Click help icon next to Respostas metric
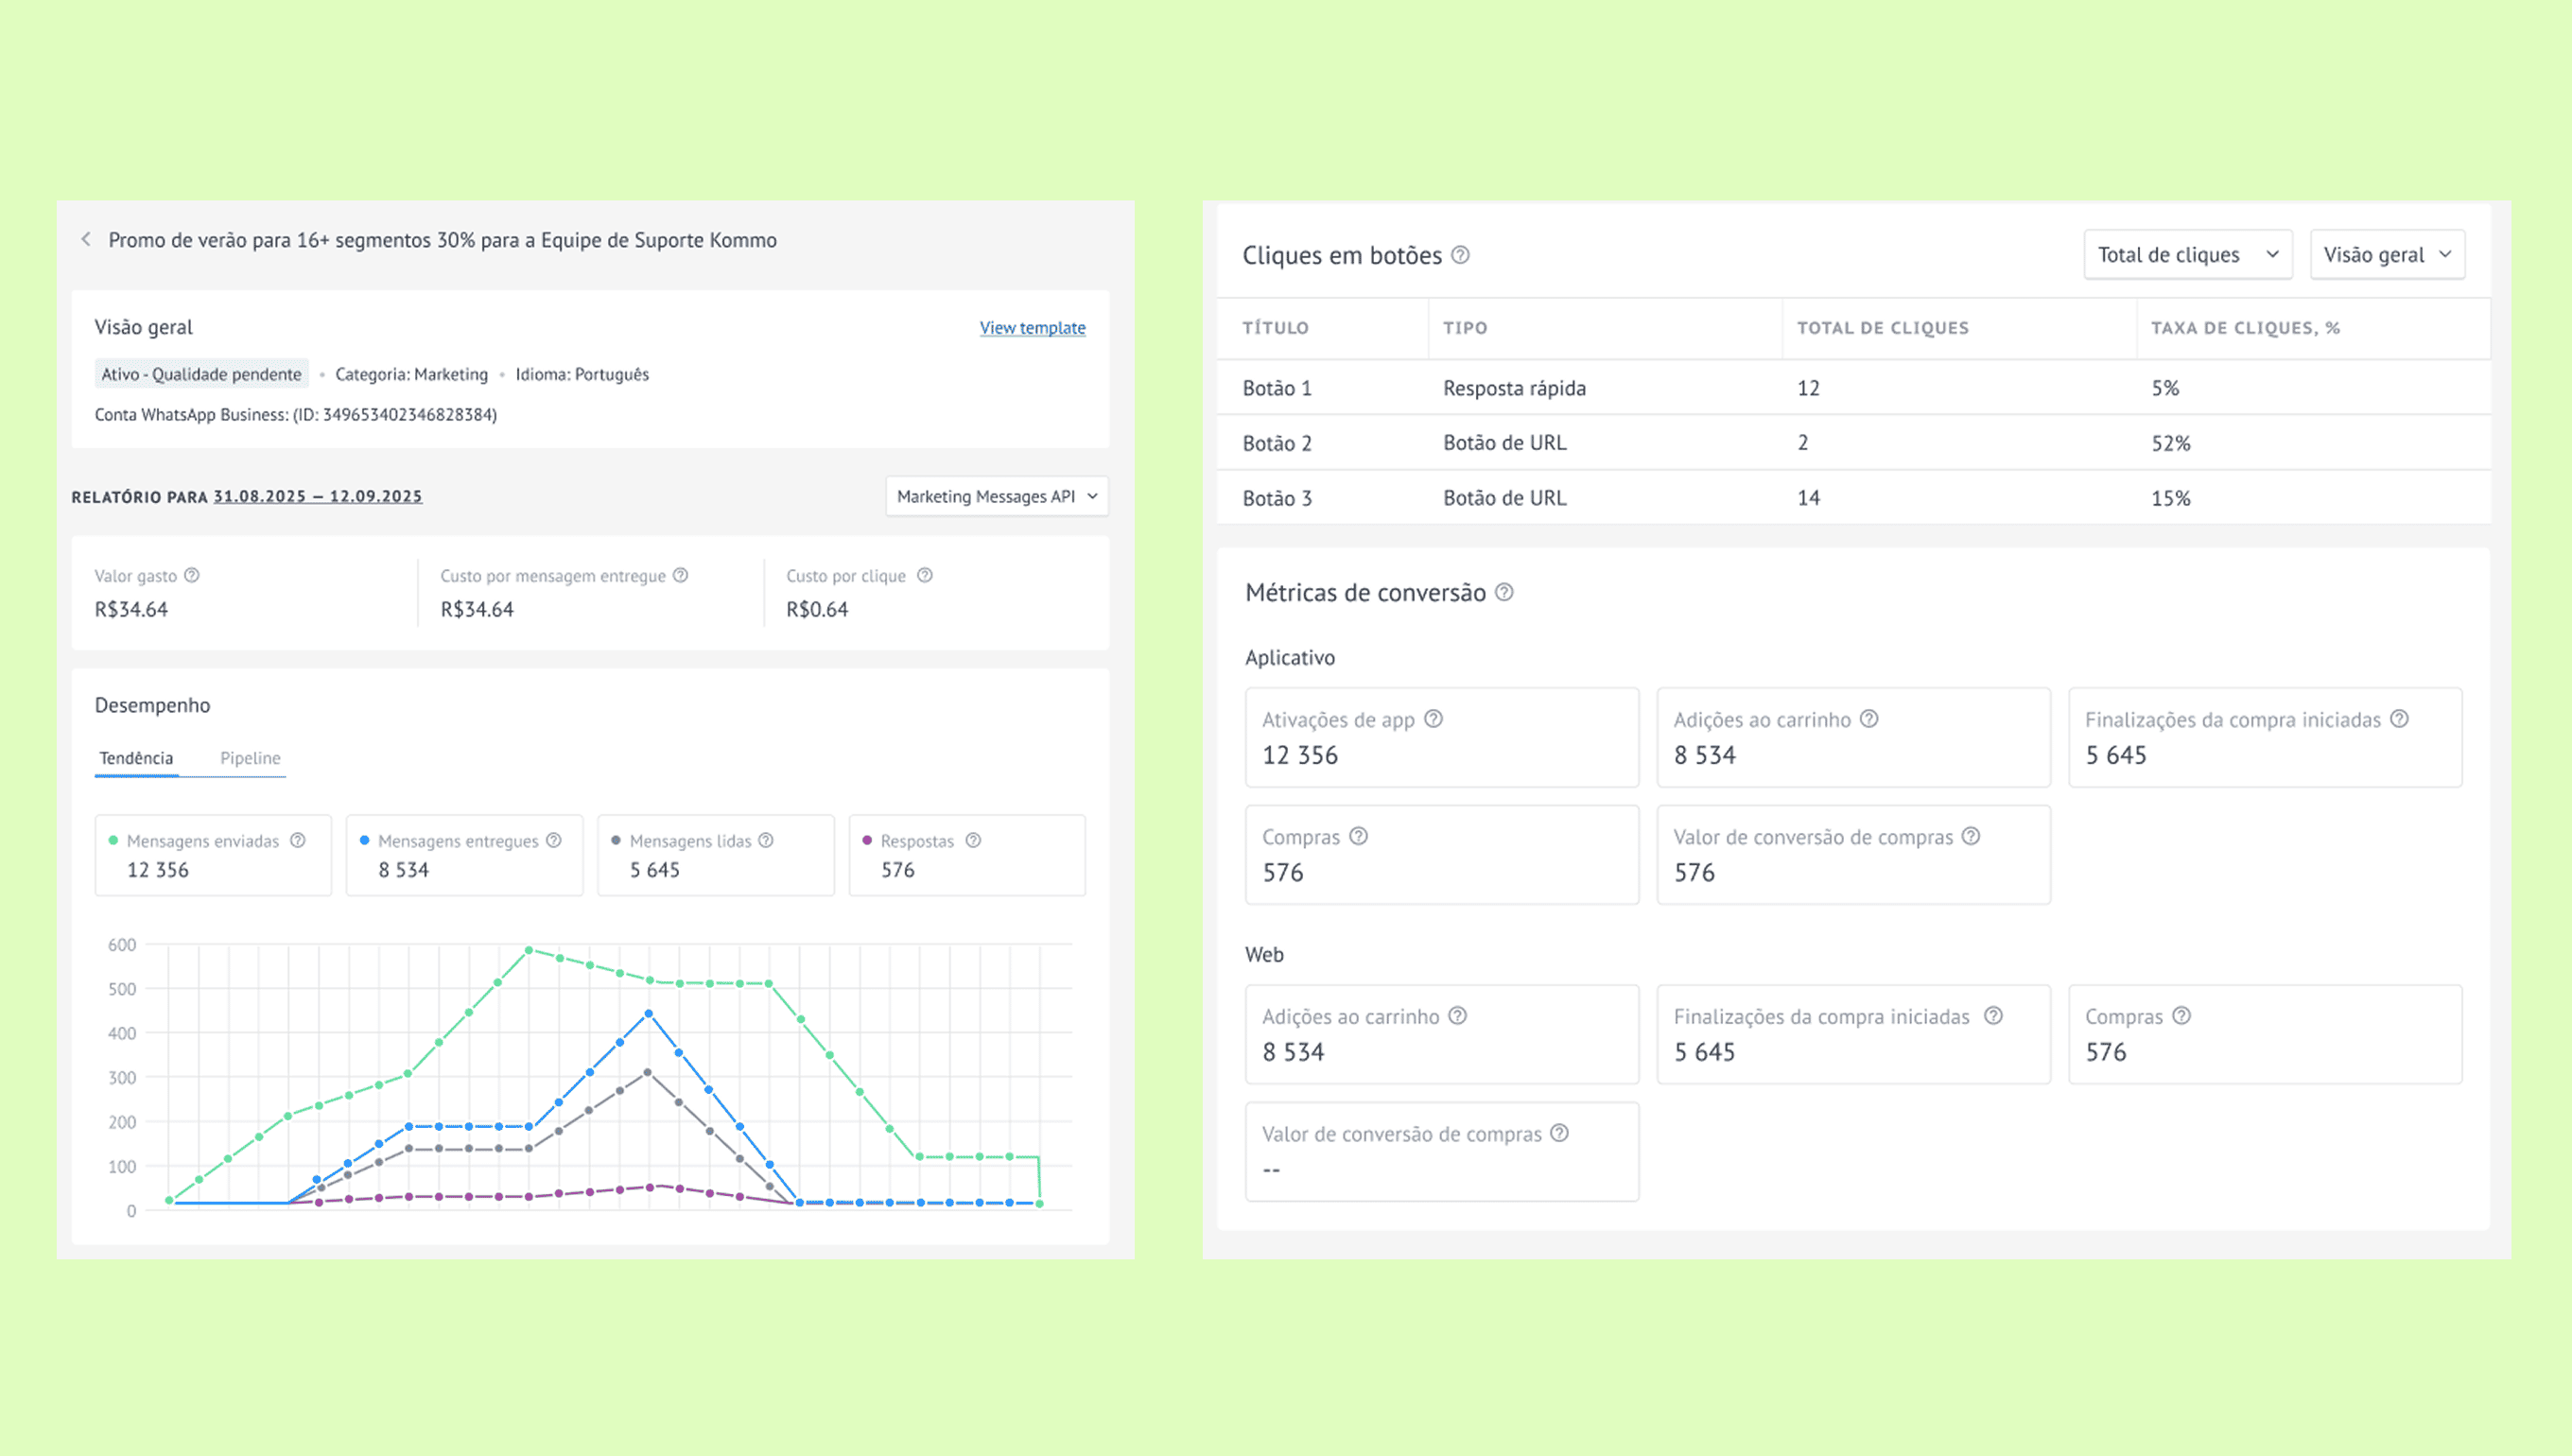 click(973, 840)
